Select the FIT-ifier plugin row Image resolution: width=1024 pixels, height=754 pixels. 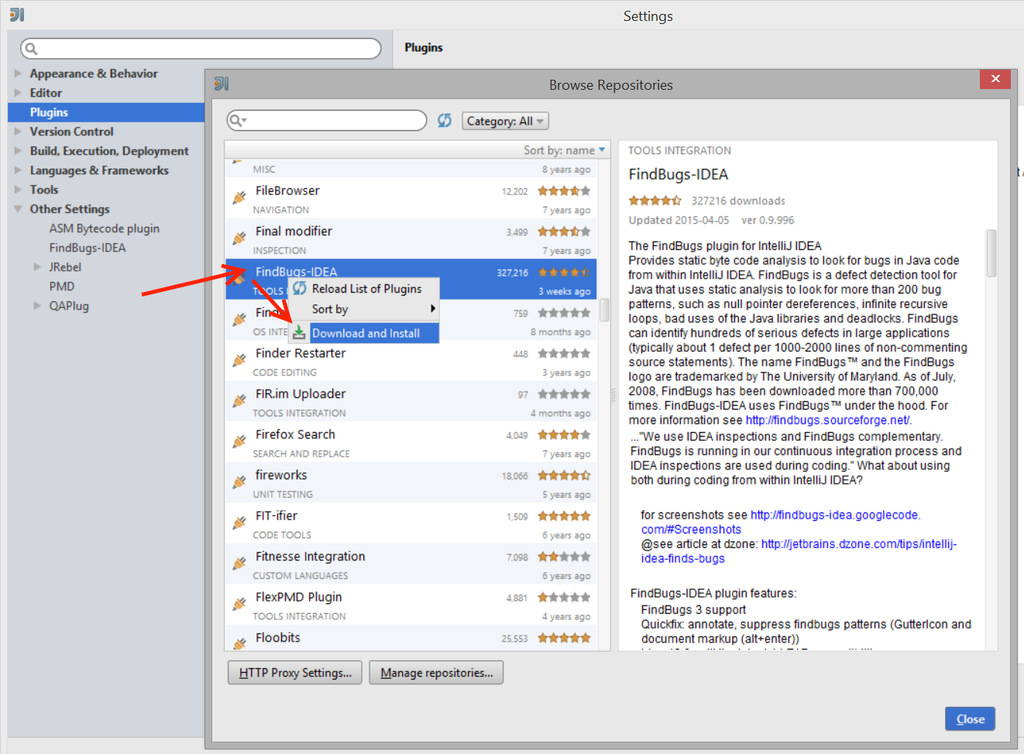tap(411, 523)
